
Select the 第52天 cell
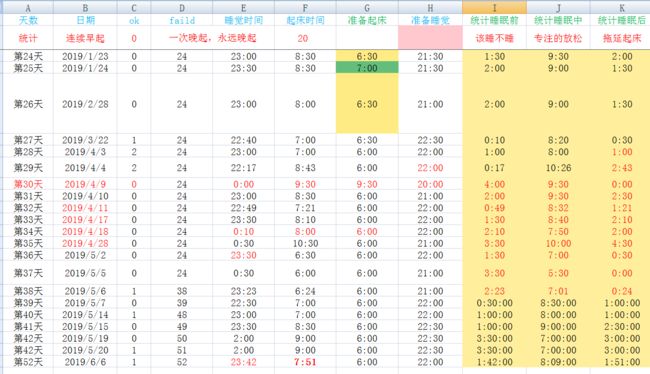click(28, 362)
